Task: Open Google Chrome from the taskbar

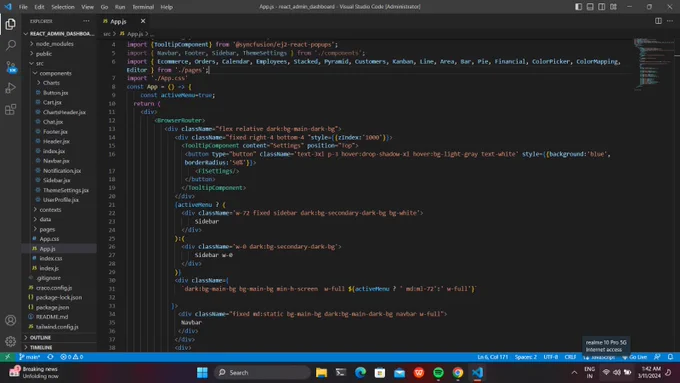Action: click(x=458, y=373)
